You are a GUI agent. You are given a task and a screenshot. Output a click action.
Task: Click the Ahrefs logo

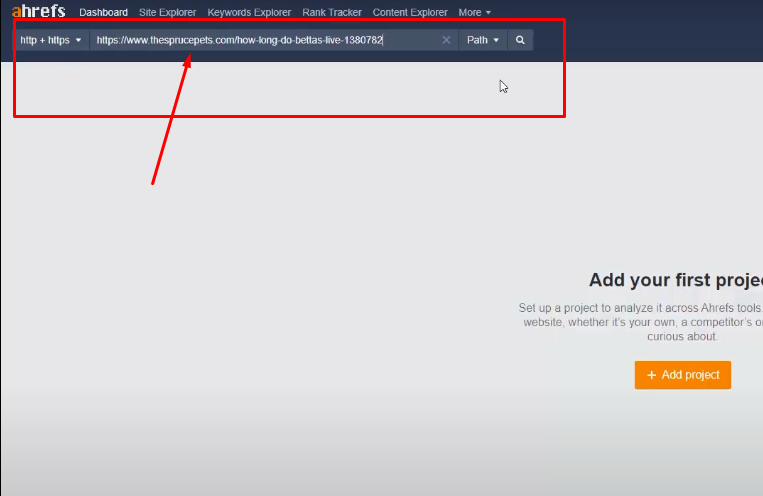point(38,11)
